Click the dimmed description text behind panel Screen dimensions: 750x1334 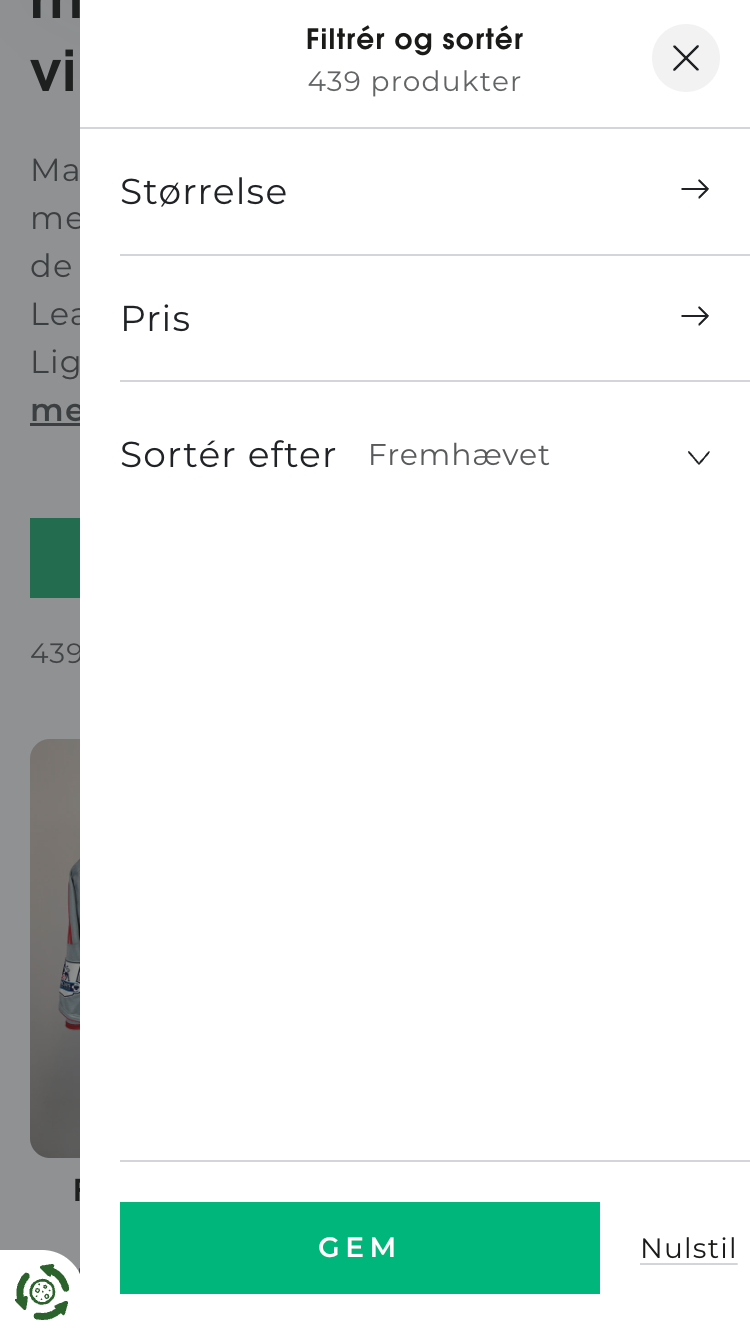point(55,266)
